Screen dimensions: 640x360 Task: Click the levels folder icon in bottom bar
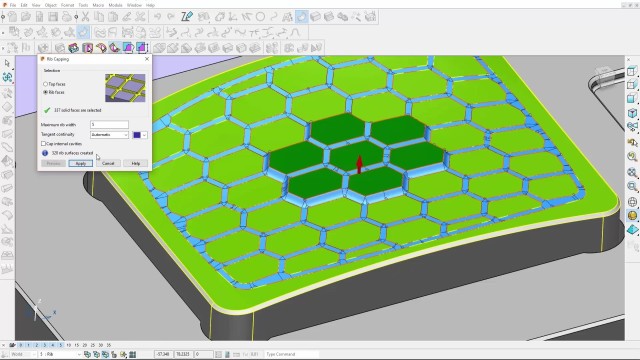click(12, 345)
